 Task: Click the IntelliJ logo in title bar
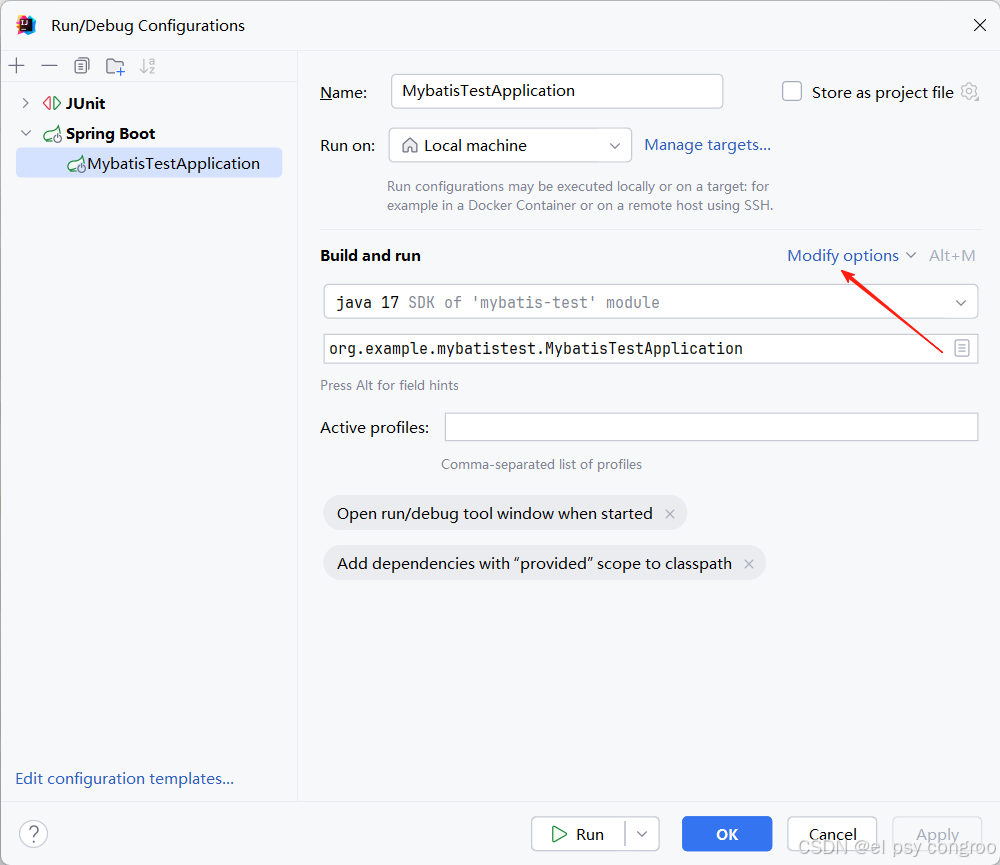26,26
